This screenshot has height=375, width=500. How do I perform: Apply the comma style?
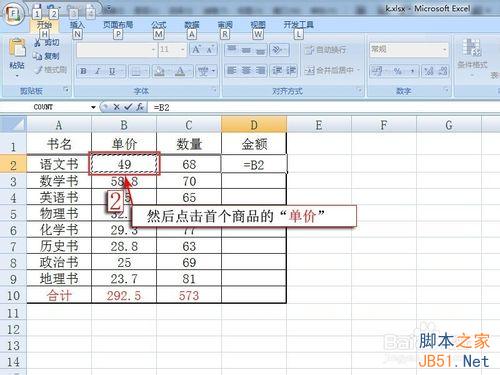click(412, 71)
